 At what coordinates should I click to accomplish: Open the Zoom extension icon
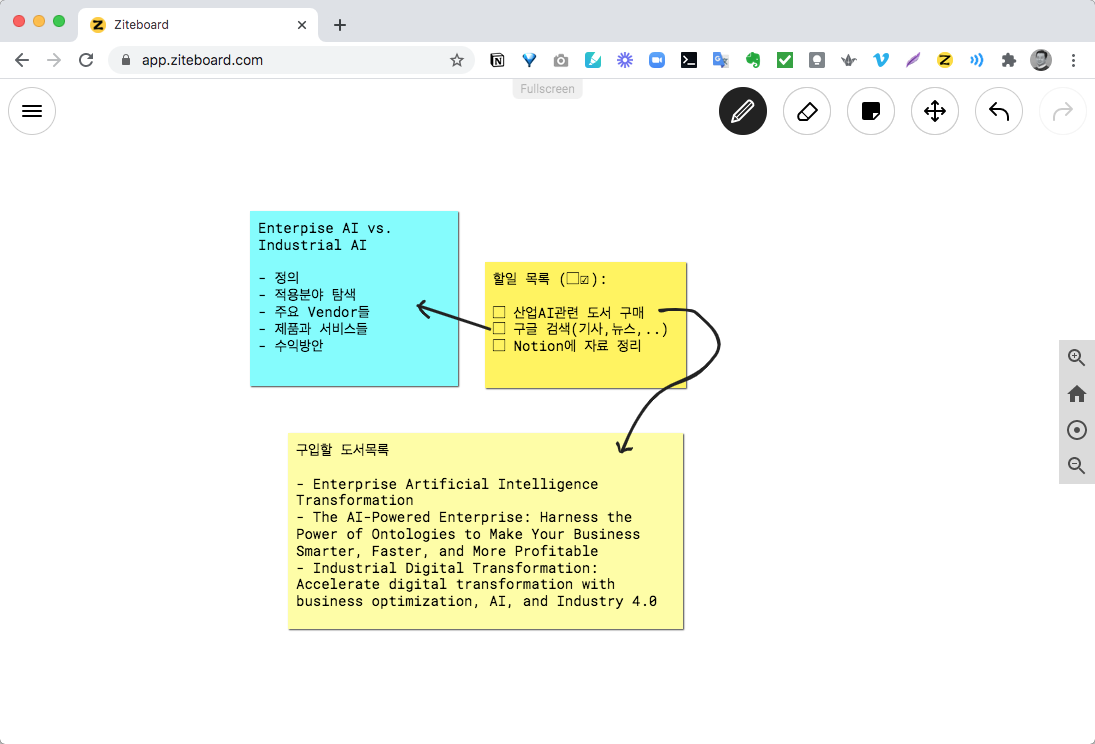[x=656, y=60]
